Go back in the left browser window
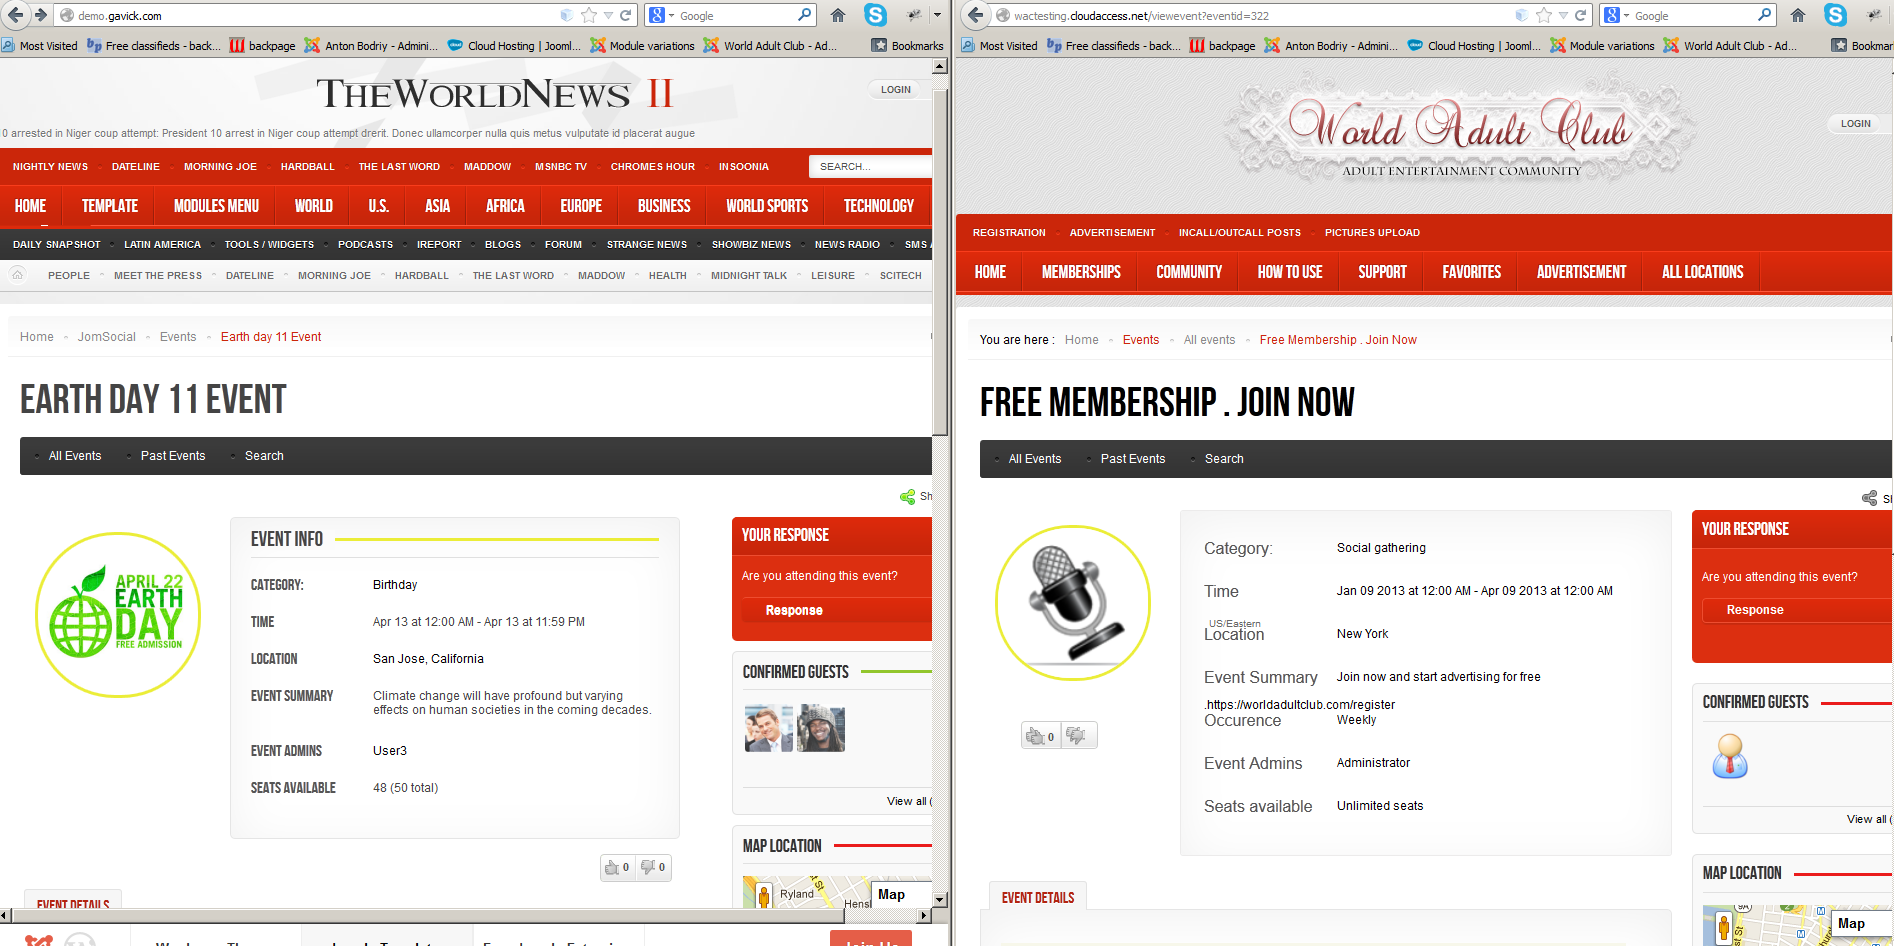 pyautogui.click(x=16, y=15)
